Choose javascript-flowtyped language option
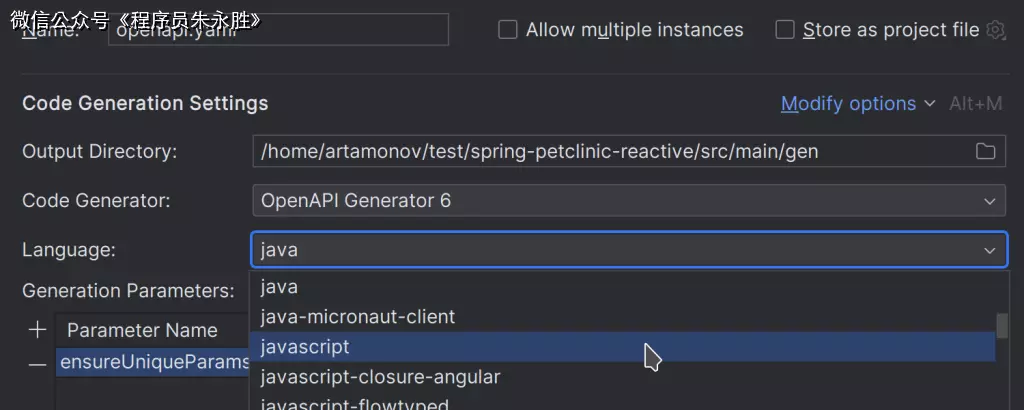 pyautogui.click(x=354, y=404)
